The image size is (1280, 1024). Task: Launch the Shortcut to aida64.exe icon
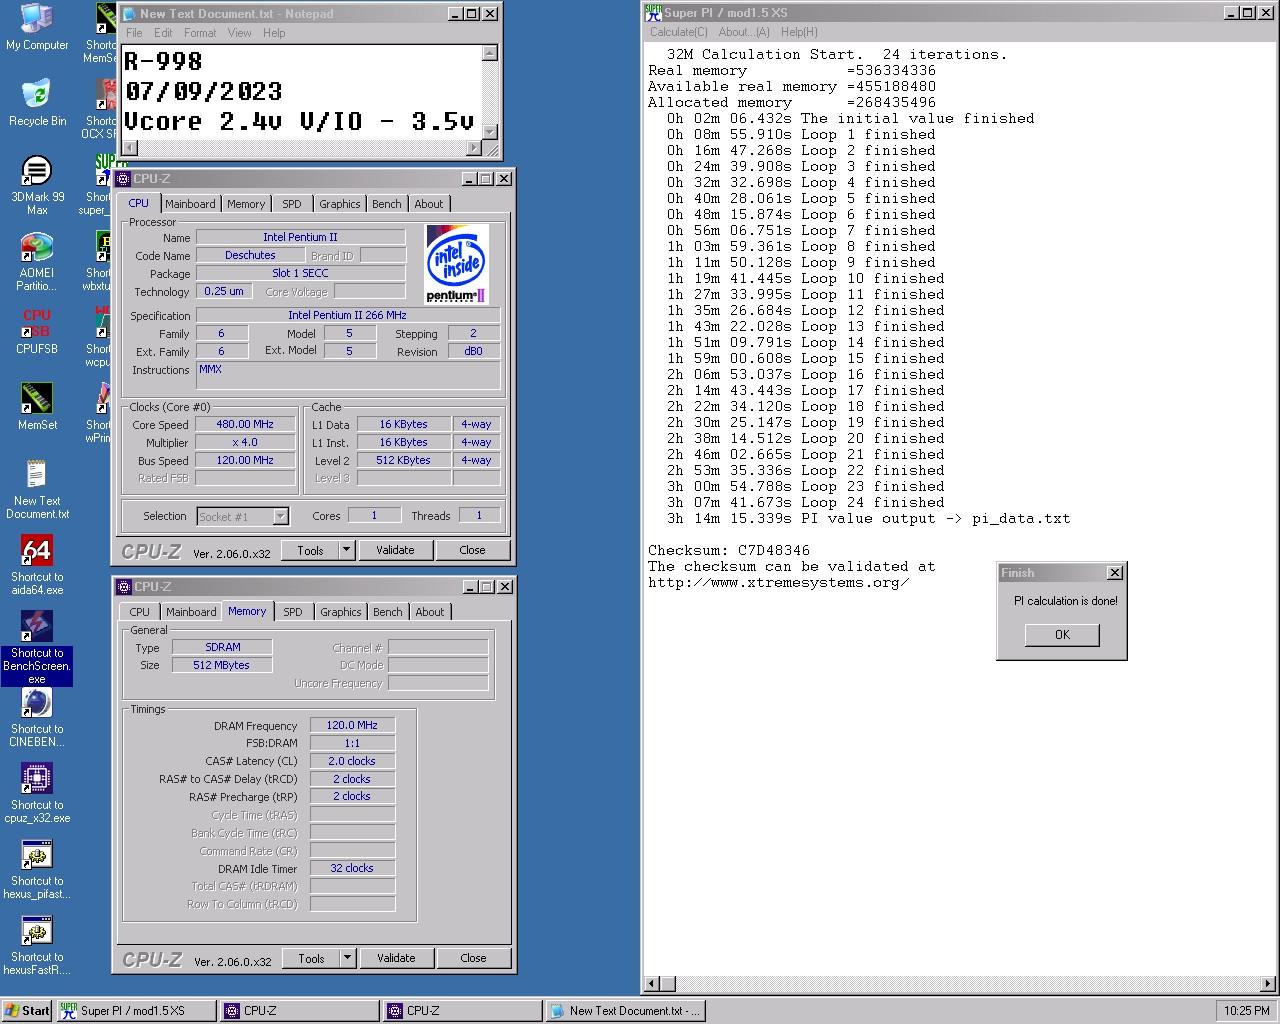(37, 566)
